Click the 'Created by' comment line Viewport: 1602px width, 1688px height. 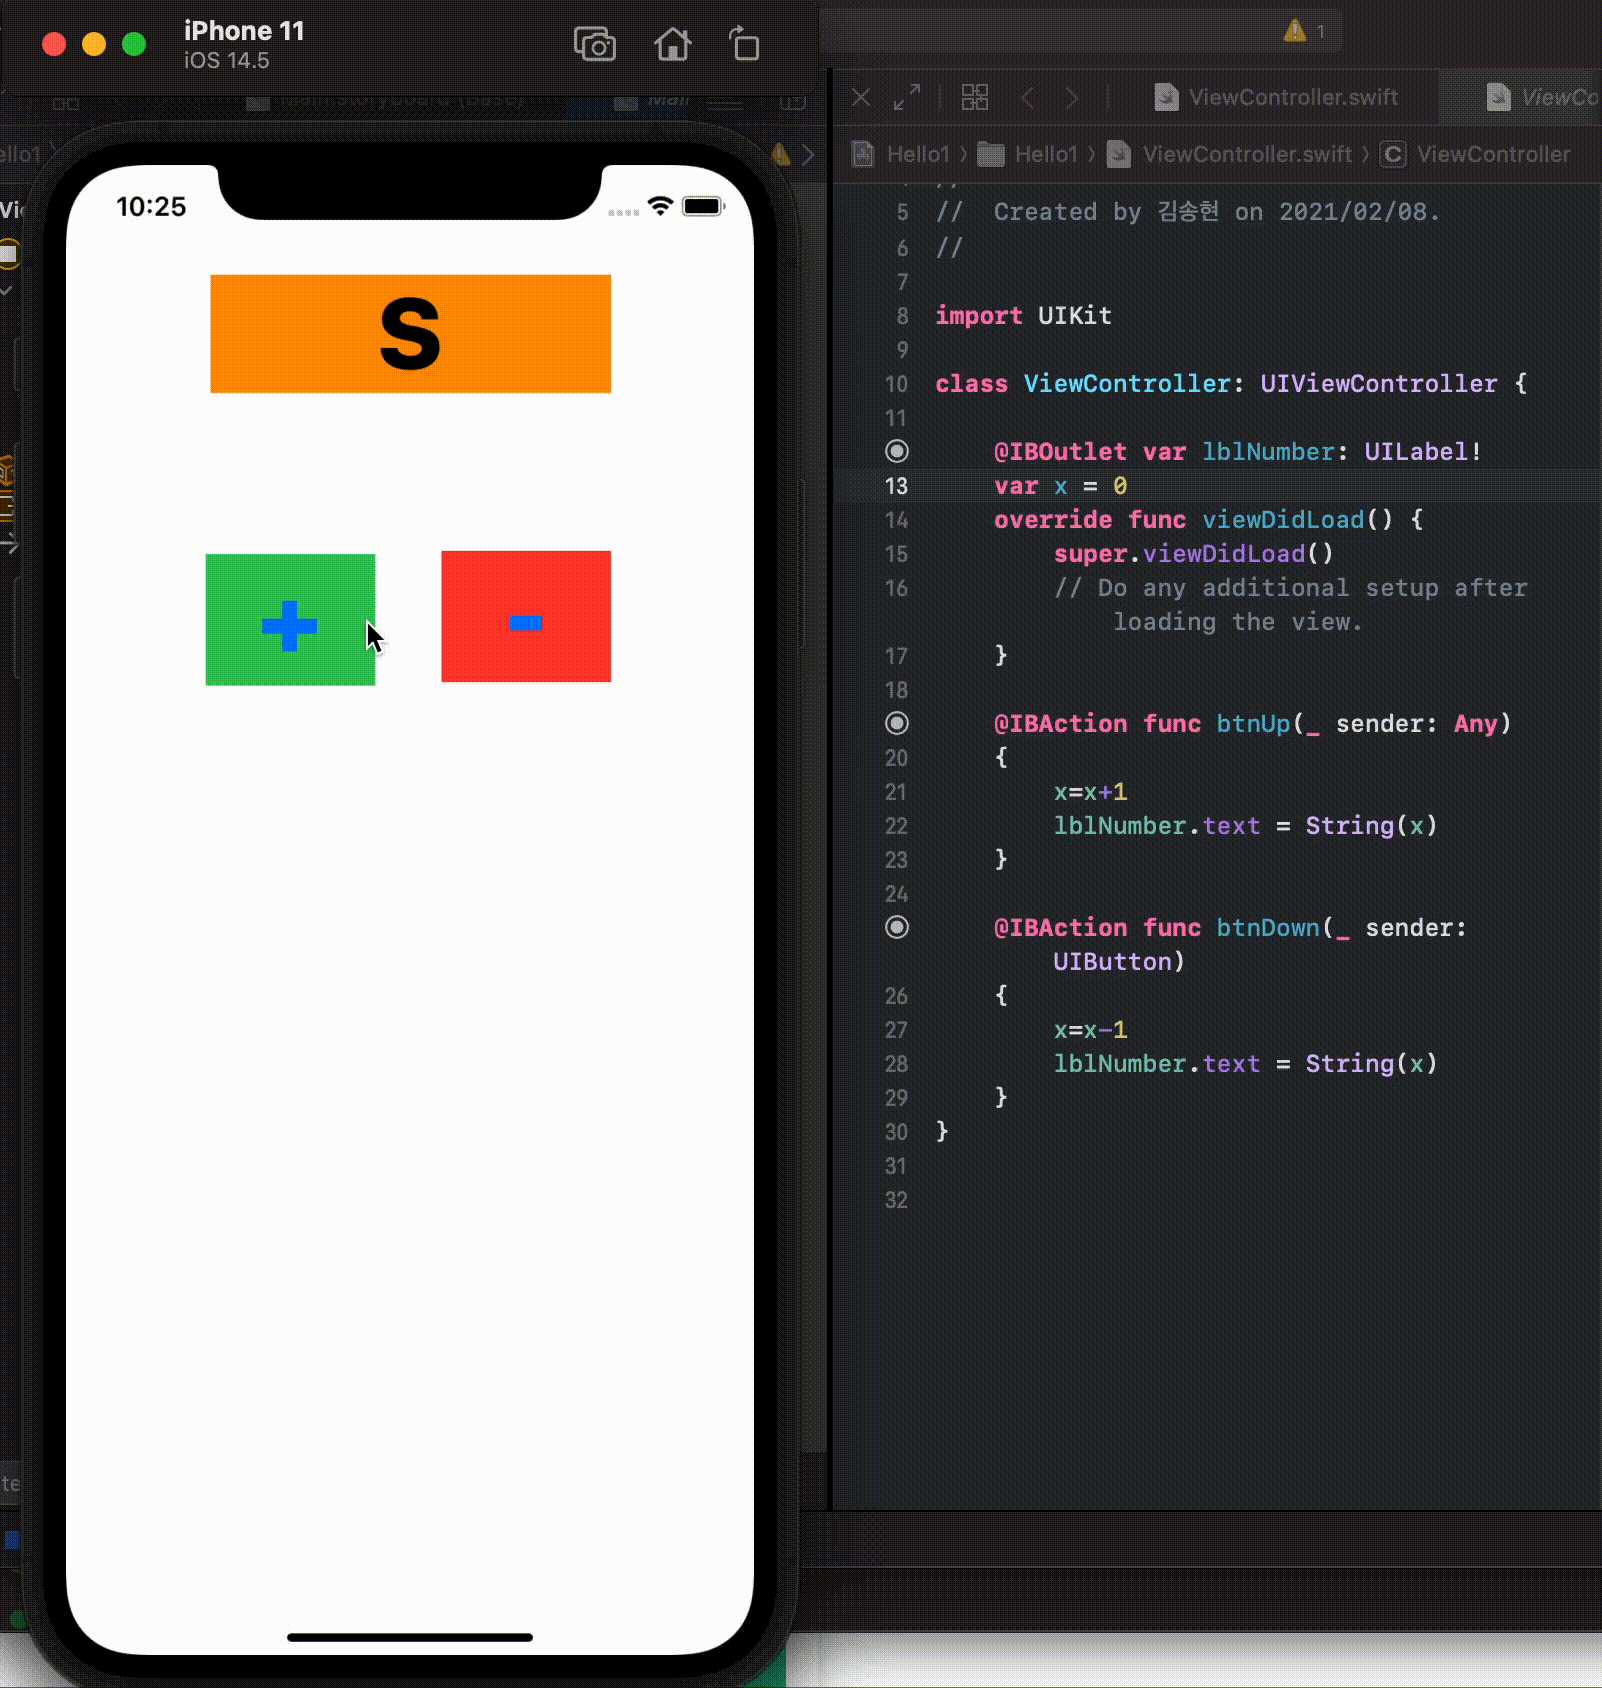coord(1188,212)
